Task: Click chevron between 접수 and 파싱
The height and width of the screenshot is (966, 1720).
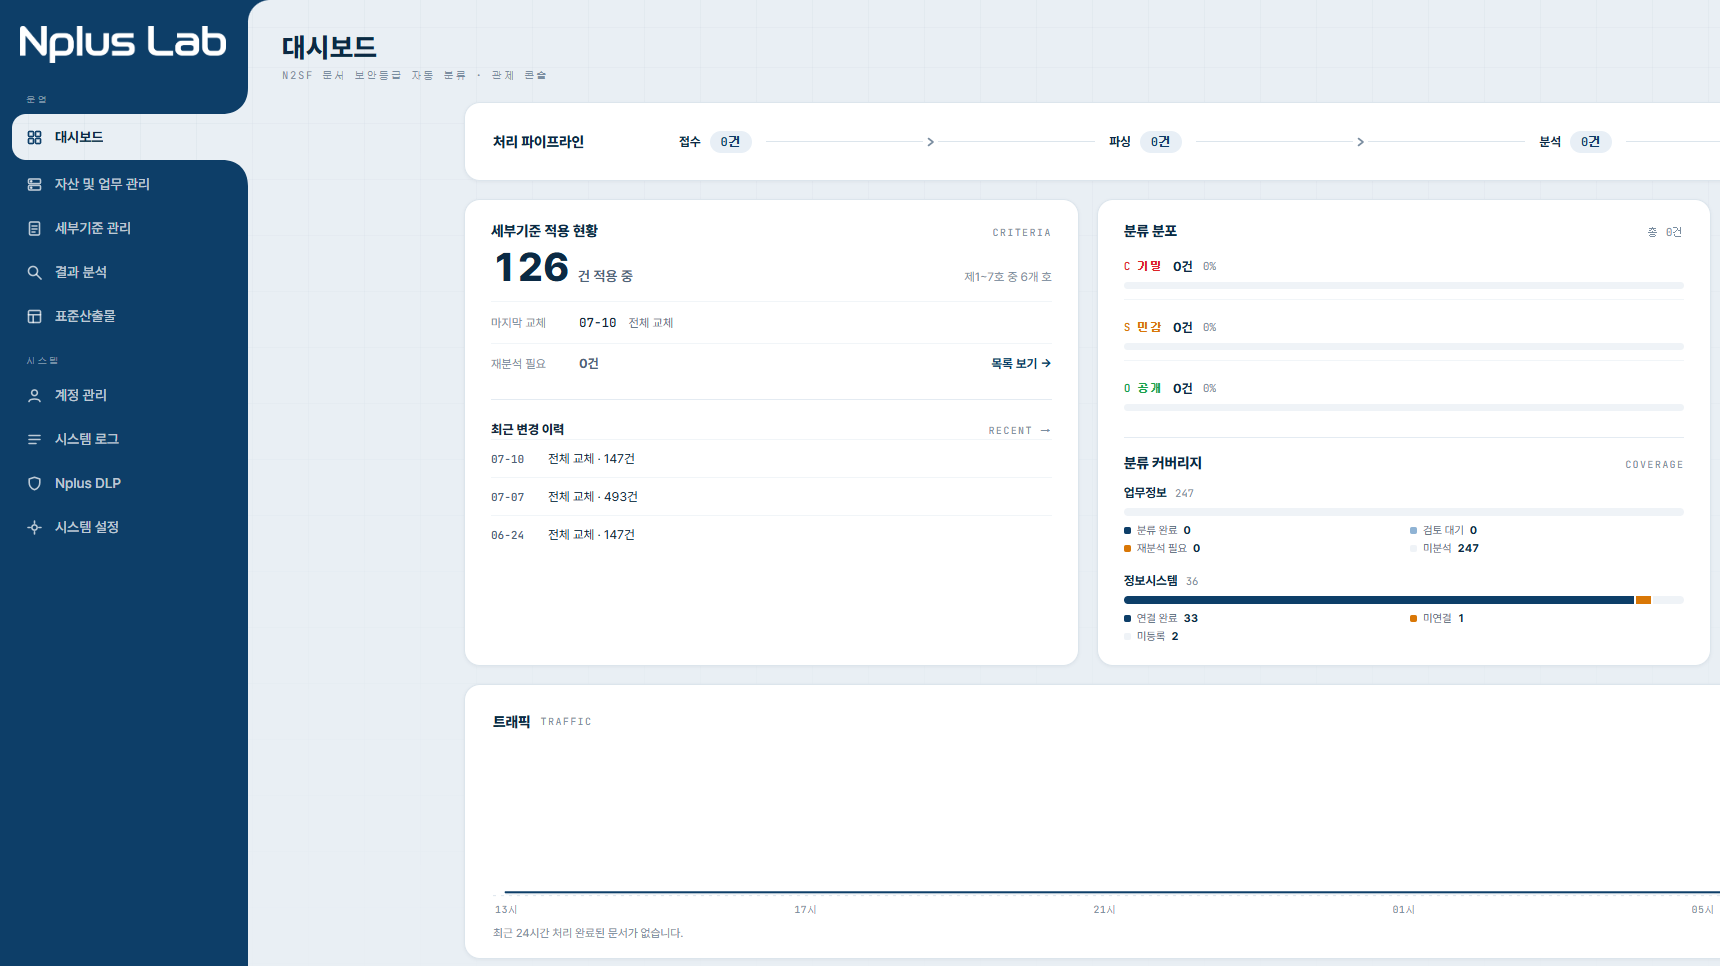Action: pyautogui.click(x=930, y=142)
